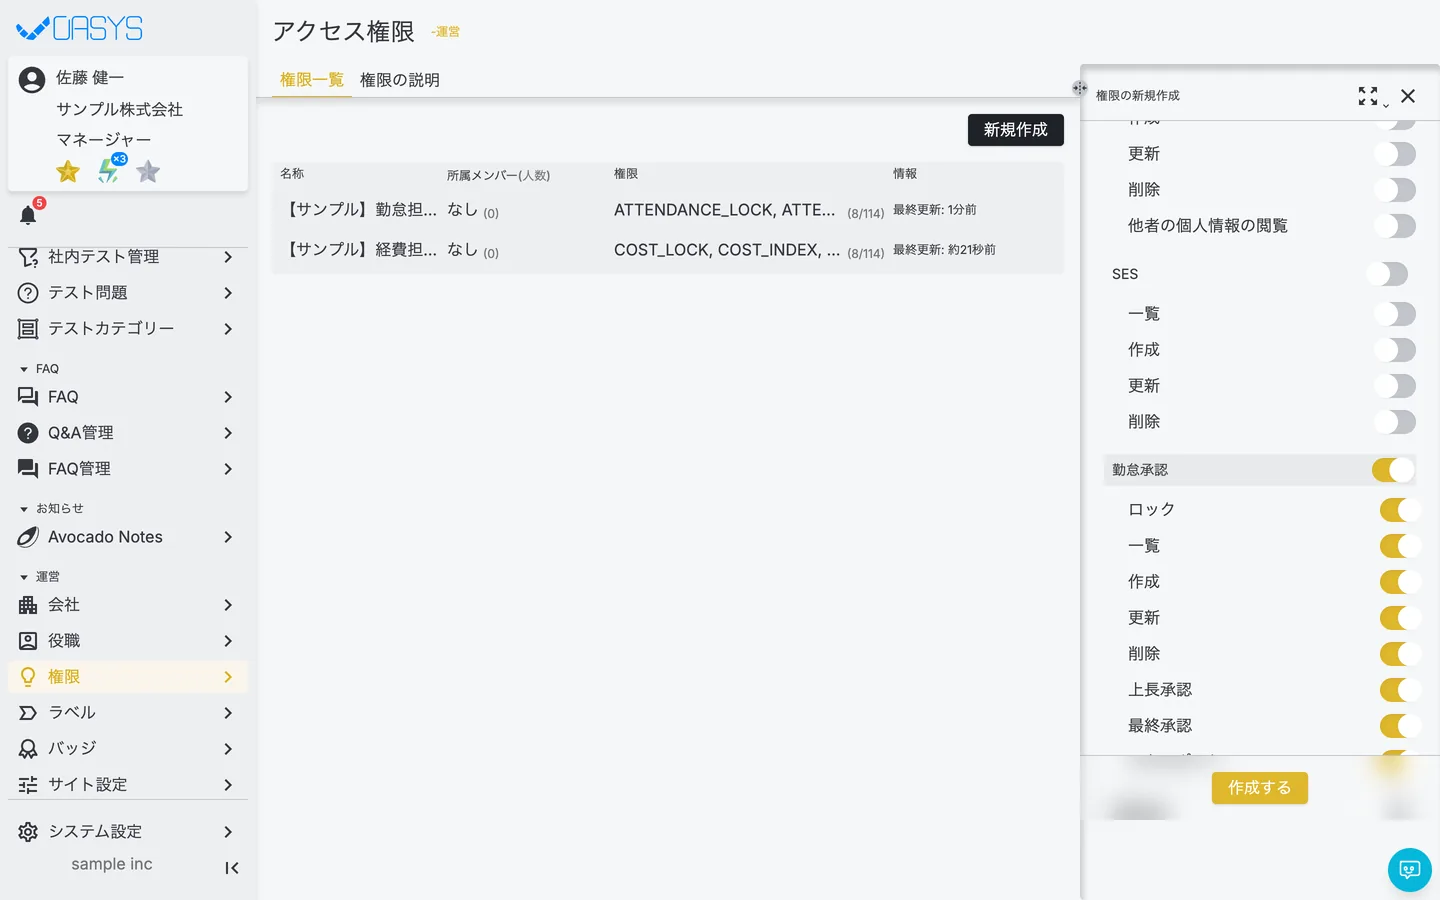Open バッジ in the sidebar
The width and height of the screenshot is (1440, 900).
coord(128,749)
